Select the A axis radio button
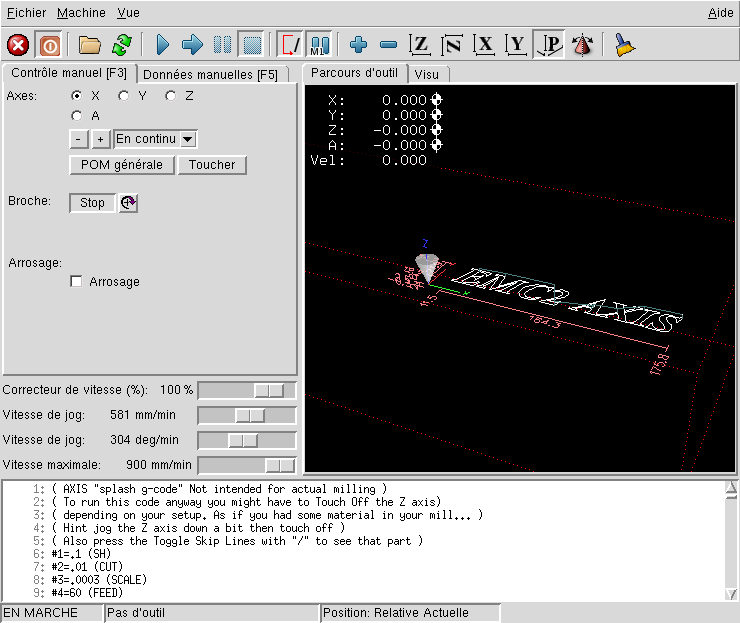 pyautogui.click(x=77, y=116)
